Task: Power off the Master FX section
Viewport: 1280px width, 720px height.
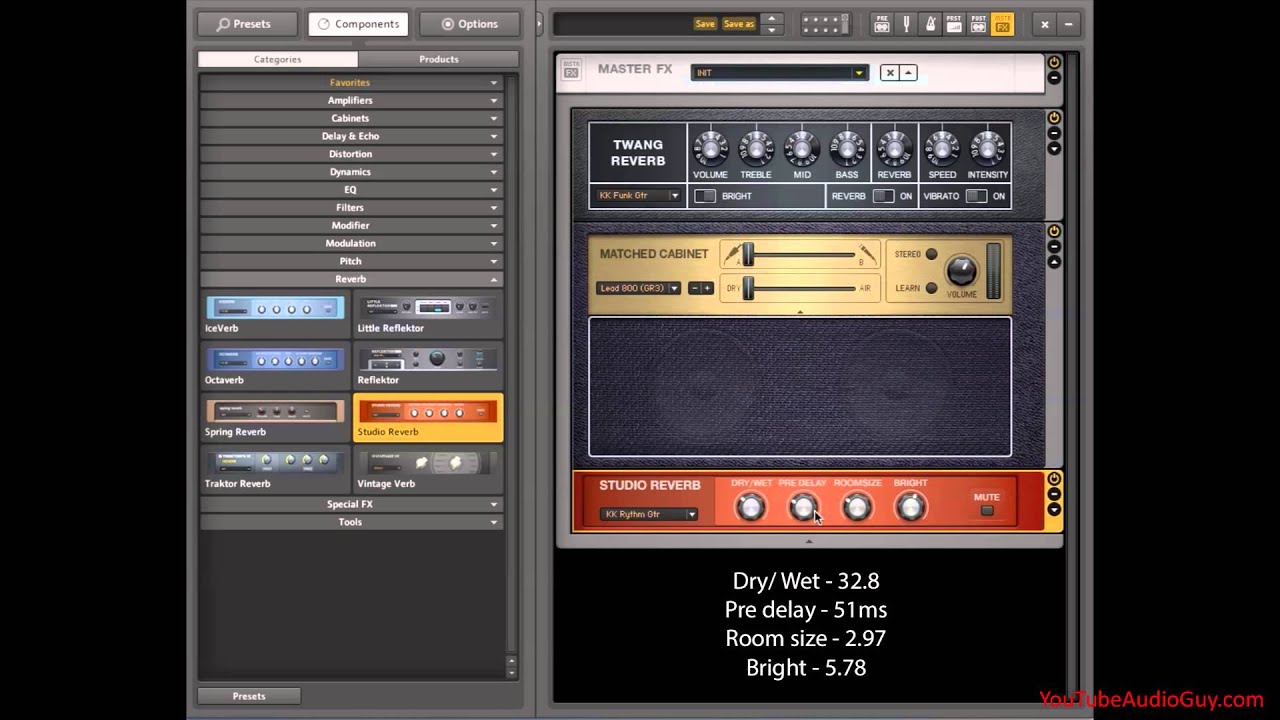Action: coord(1054,63)
